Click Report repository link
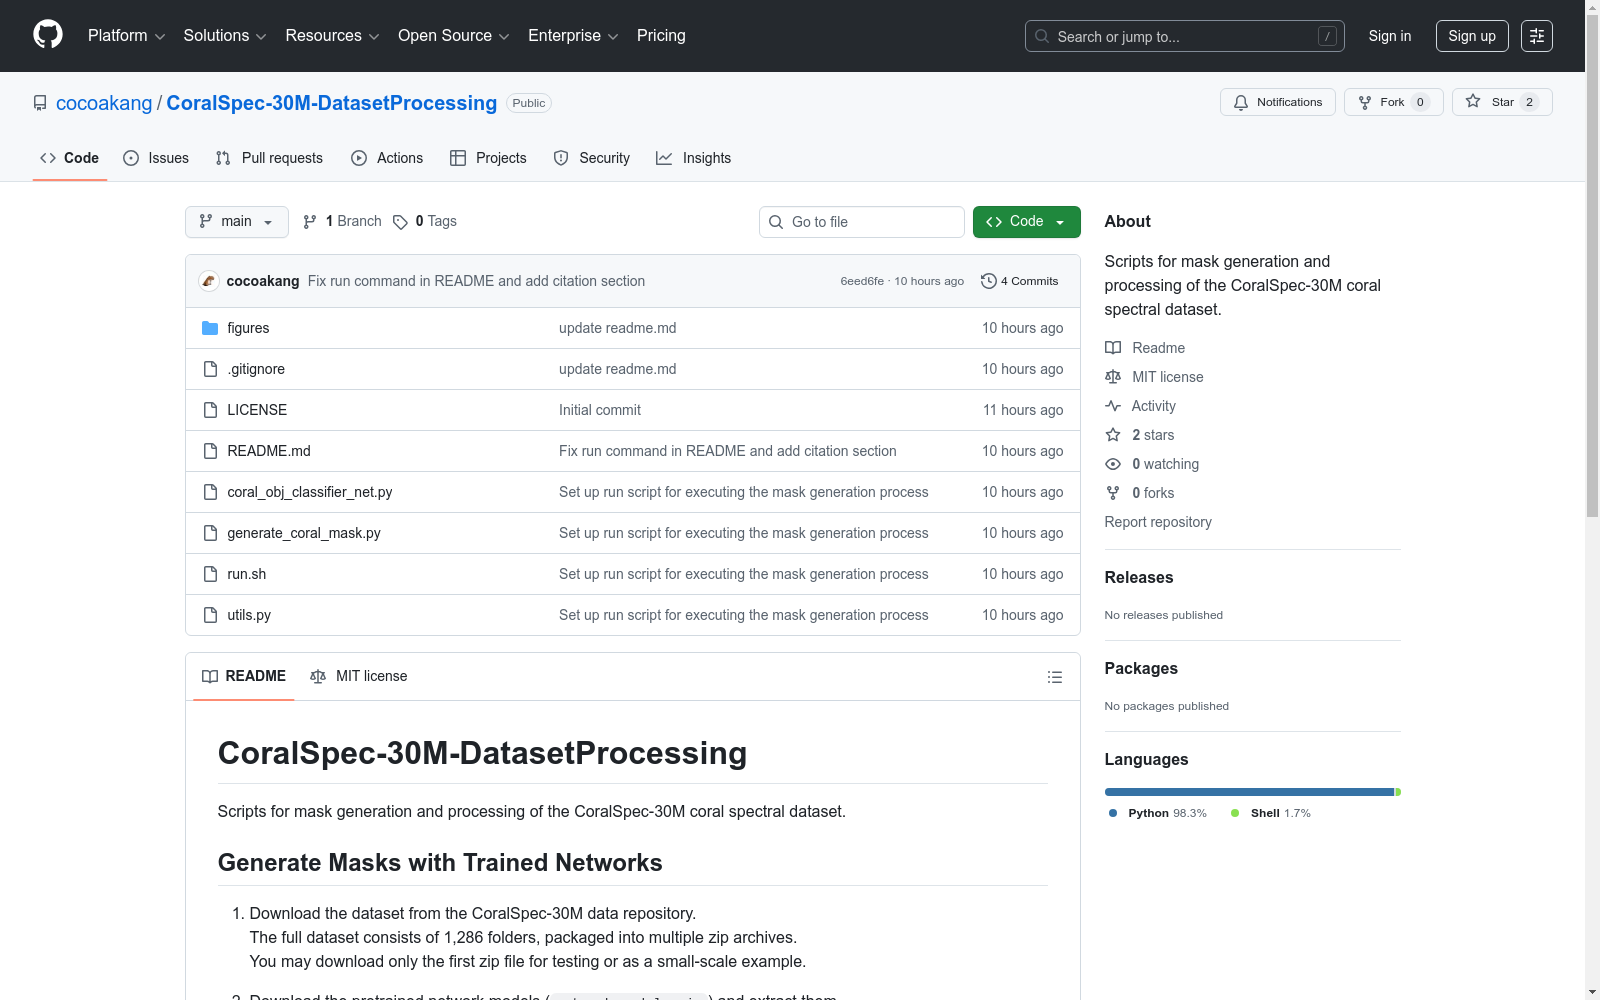Image resolution: width=1600 pixels, height=1000 pixels. tap(1158, 522)
